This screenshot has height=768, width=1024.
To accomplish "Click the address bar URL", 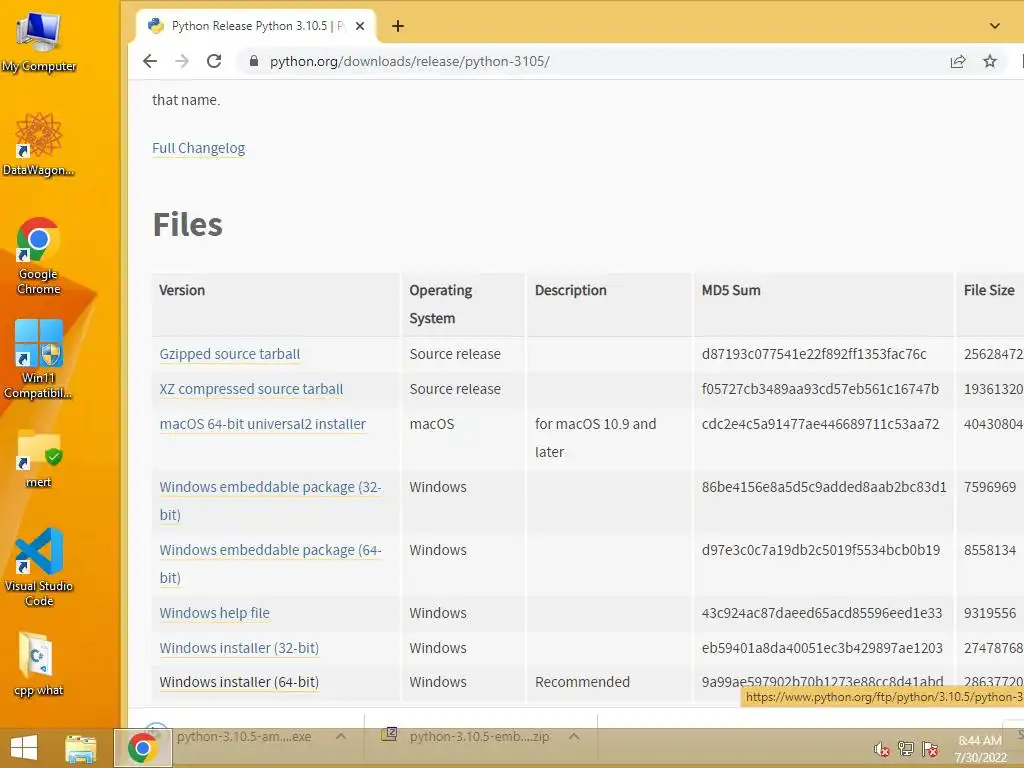I will click(x=409, y=61).
